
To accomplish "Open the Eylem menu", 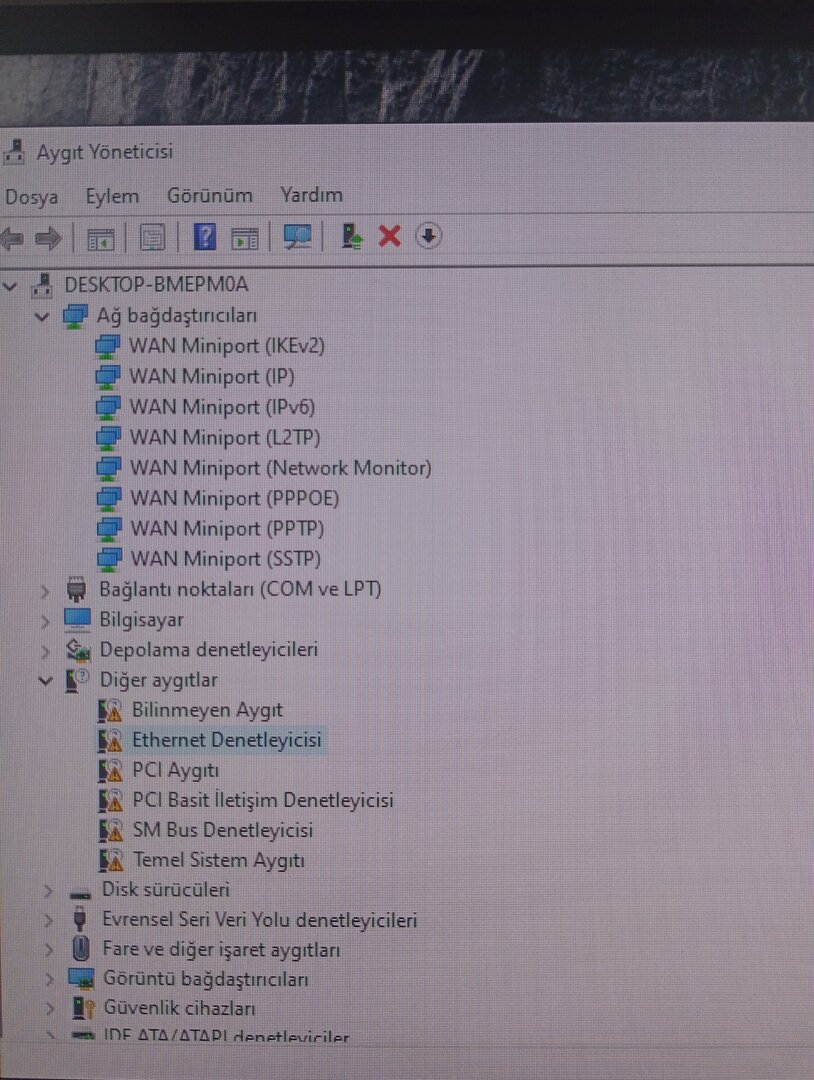I will [112, 196].
